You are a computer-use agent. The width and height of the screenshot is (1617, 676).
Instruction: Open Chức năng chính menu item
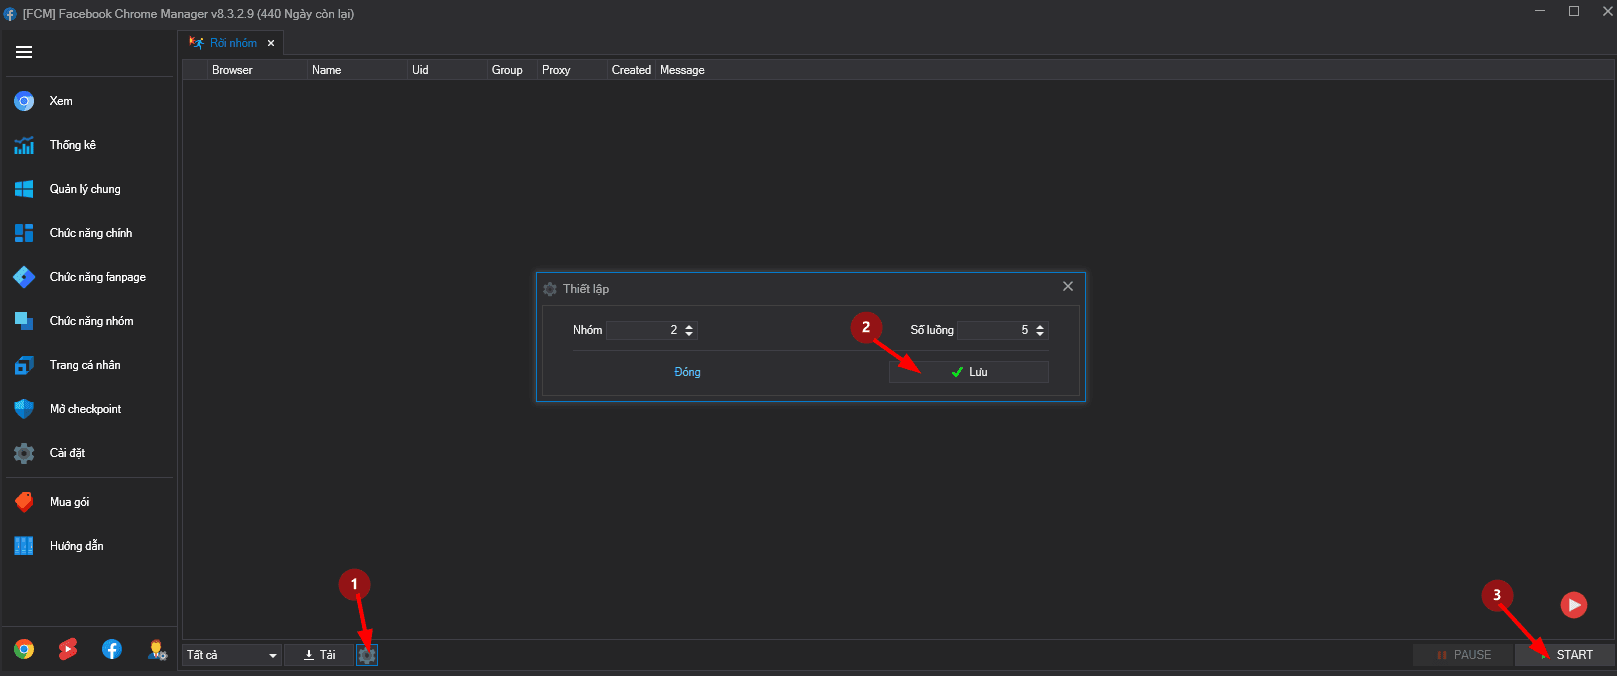click(x=89, y=233)
